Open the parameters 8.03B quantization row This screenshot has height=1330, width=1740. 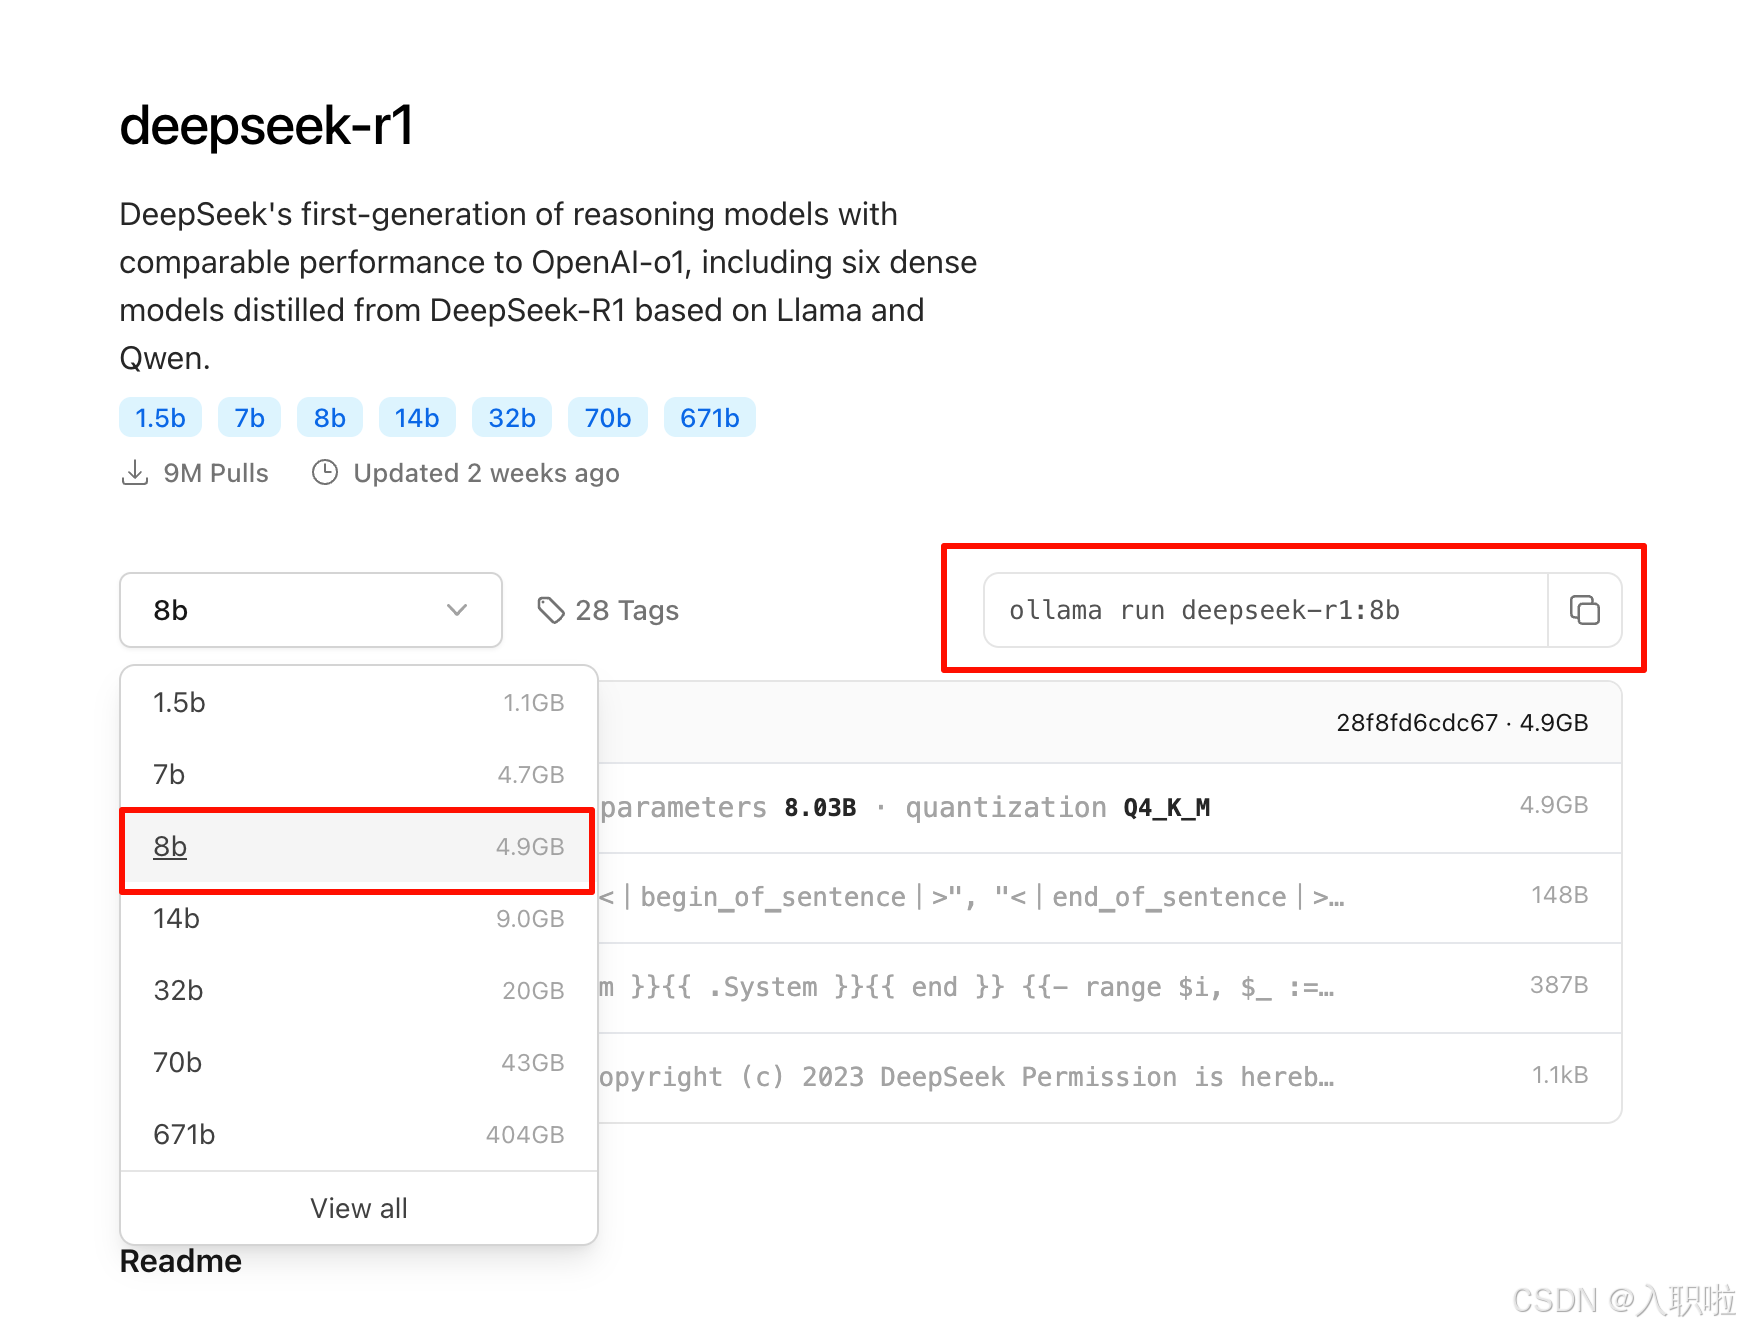point(1110,808)
